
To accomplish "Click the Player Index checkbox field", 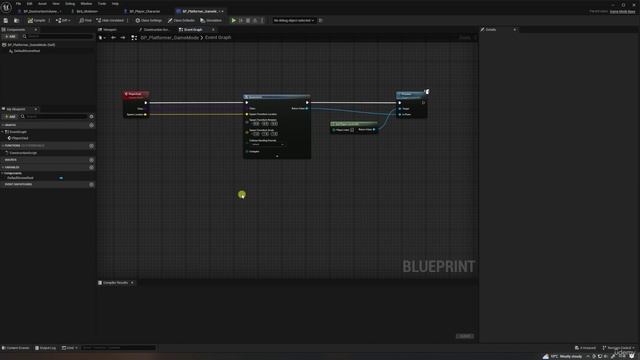I will [x=352, y=130].
